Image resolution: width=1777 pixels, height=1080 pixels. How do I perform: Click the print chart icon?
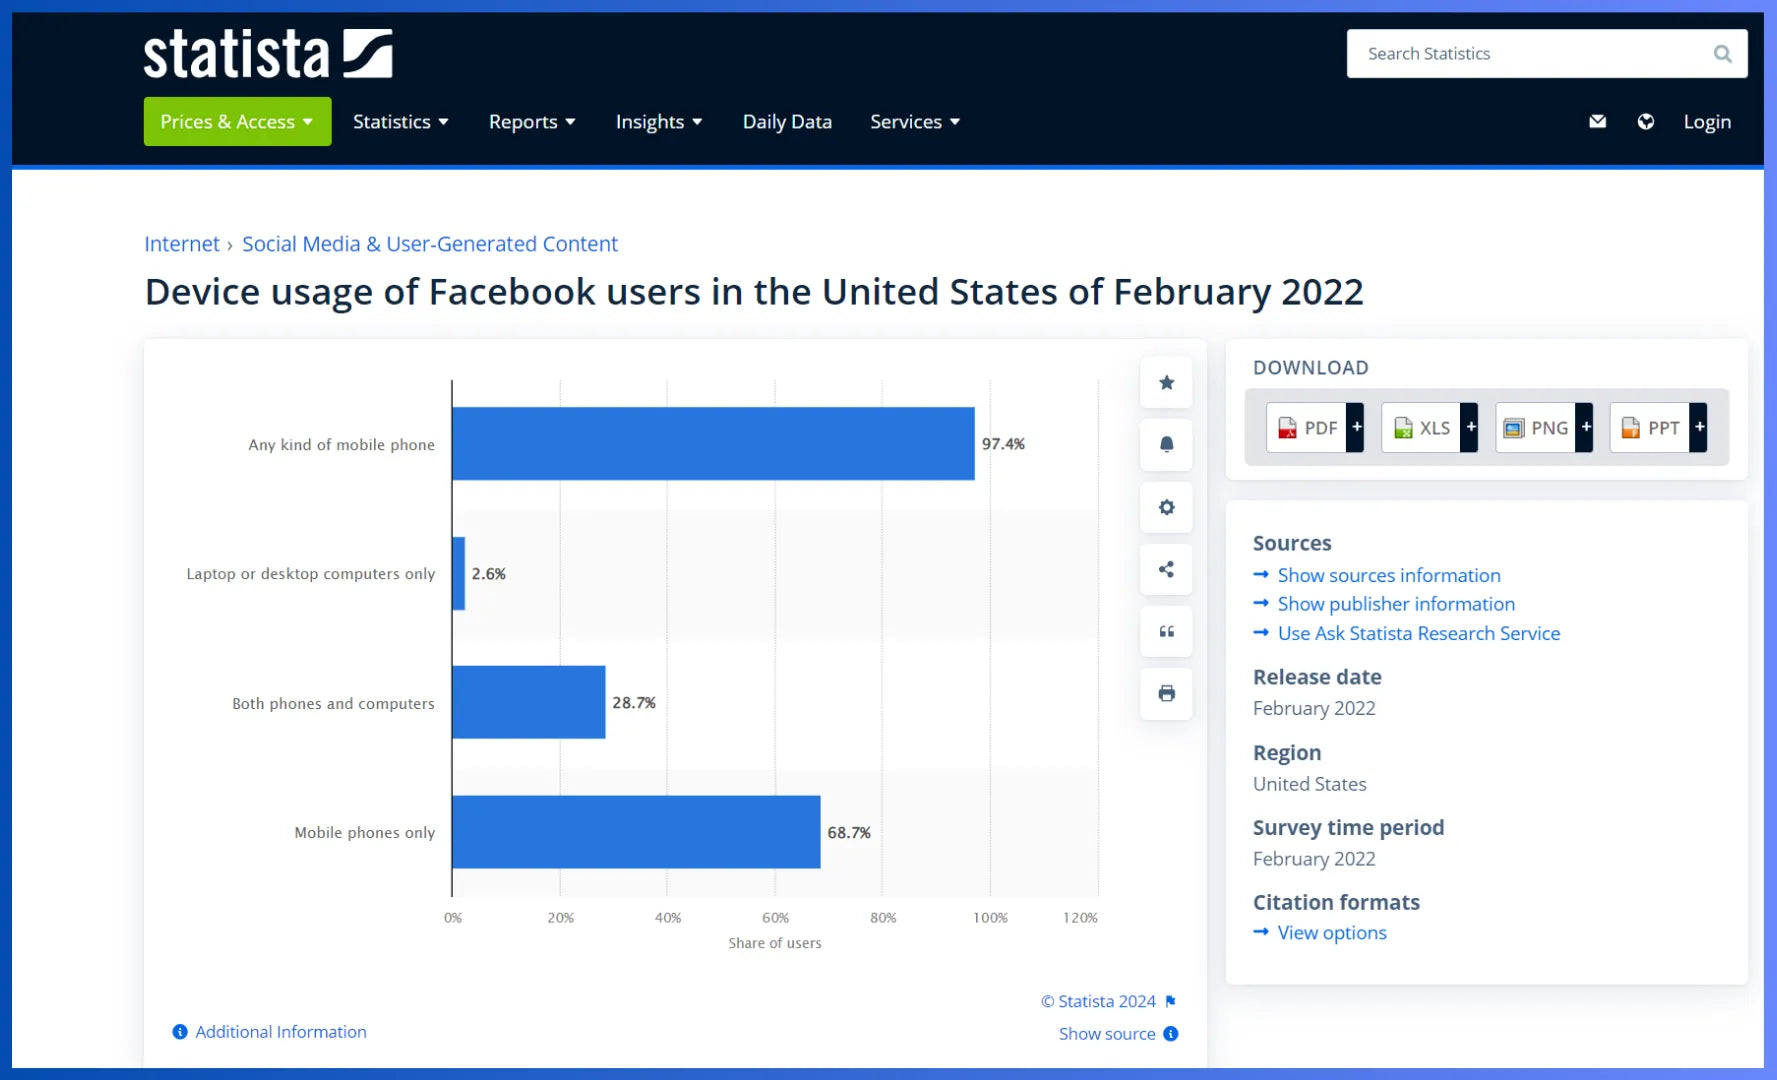(1166, 693)
